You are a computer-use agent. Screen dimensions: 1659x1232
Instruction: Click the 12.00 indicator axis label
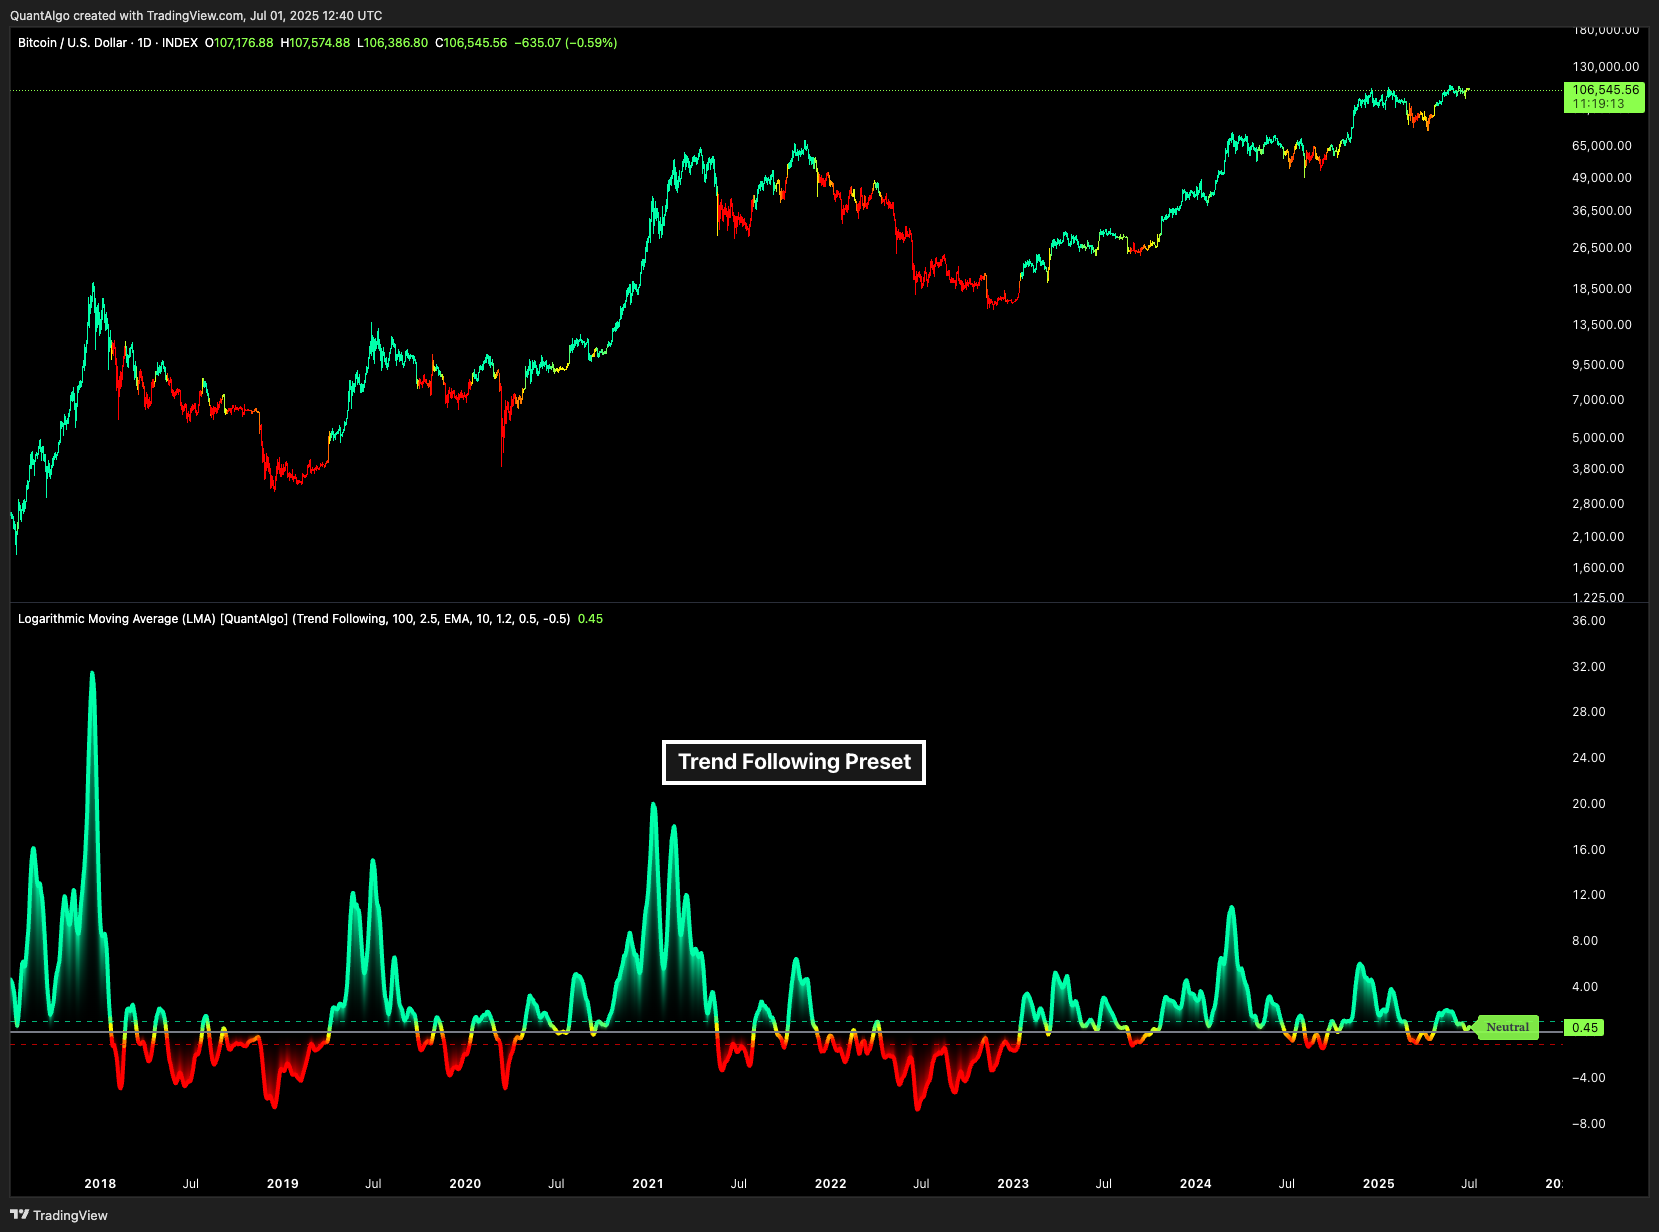coord(1589,895)
